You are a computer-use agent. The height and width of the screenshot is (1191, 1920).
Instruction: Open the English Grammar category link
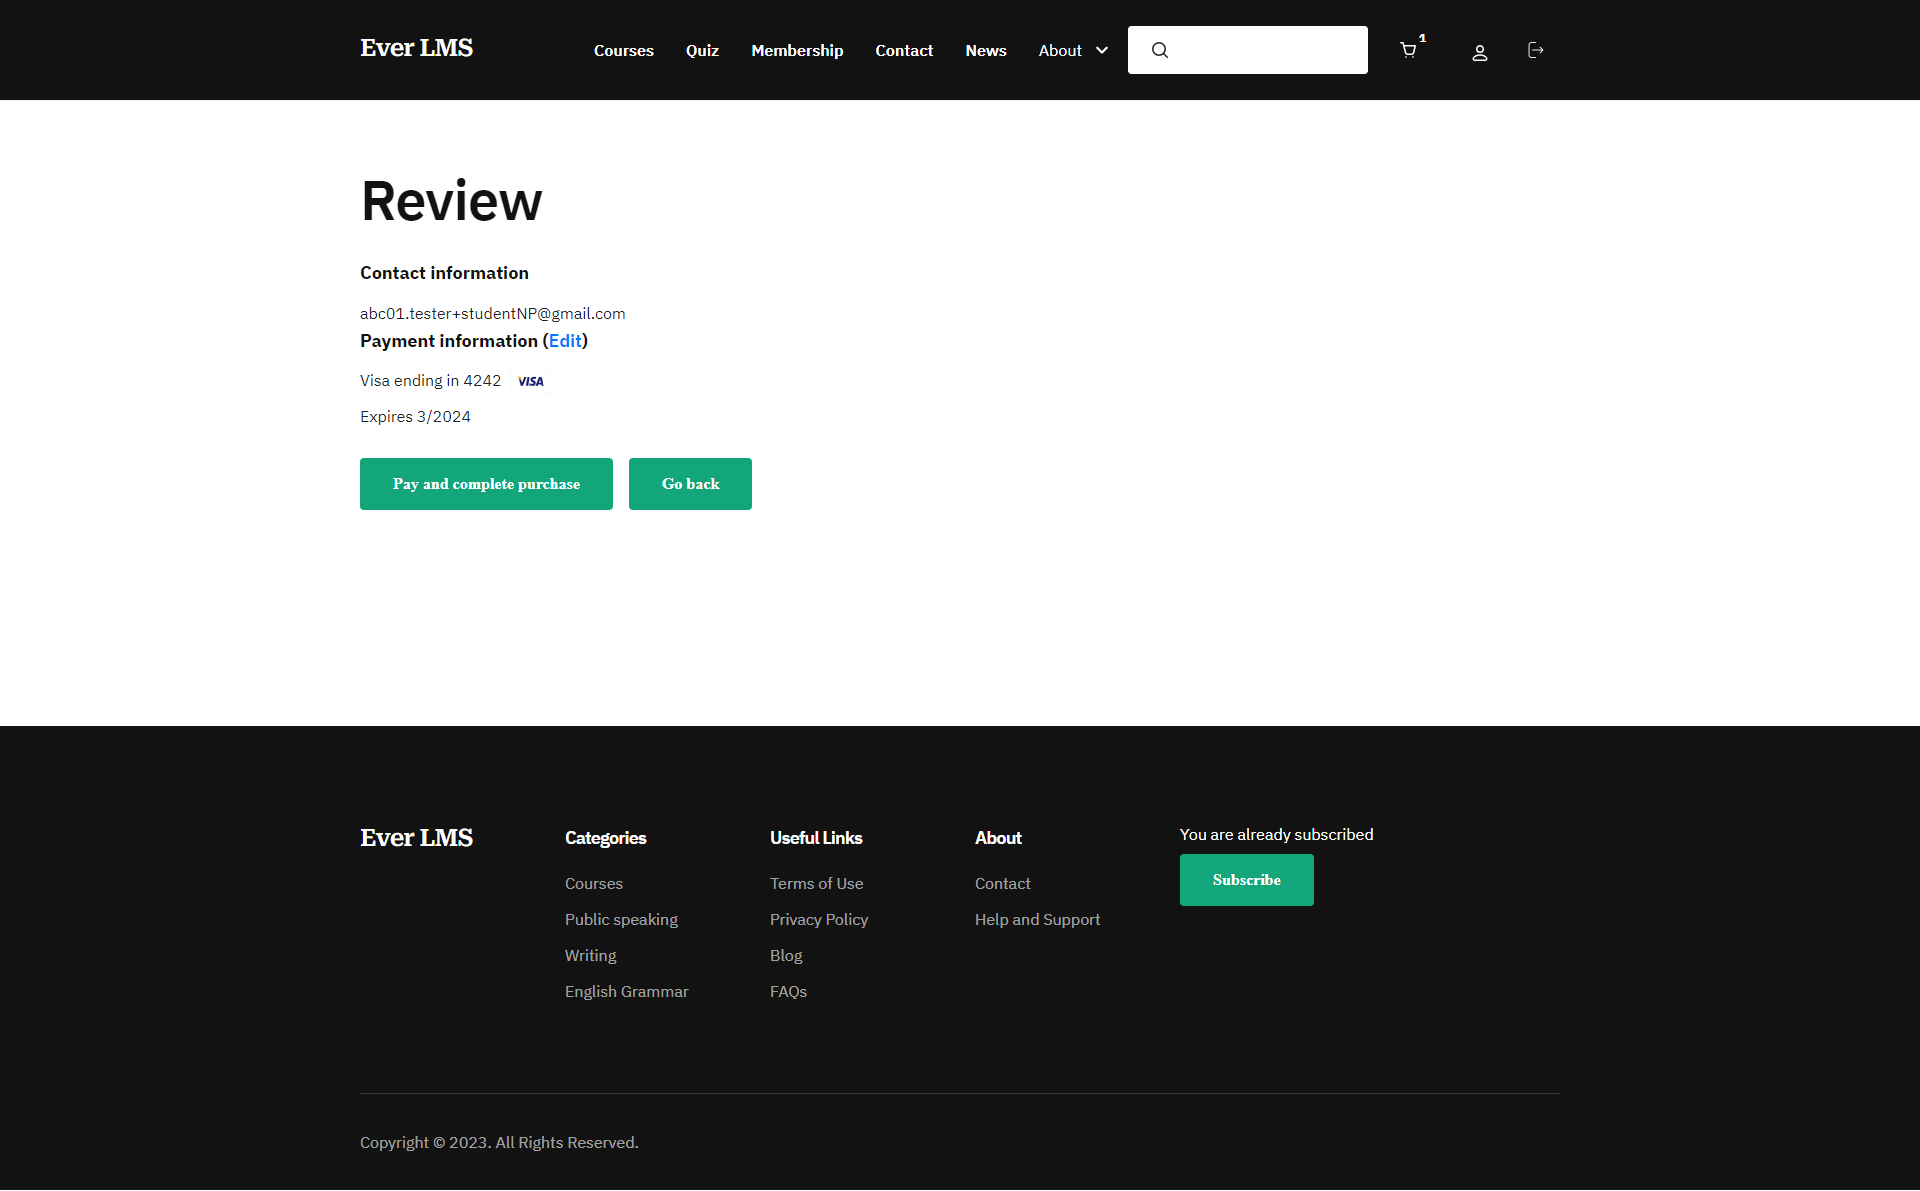626,992
